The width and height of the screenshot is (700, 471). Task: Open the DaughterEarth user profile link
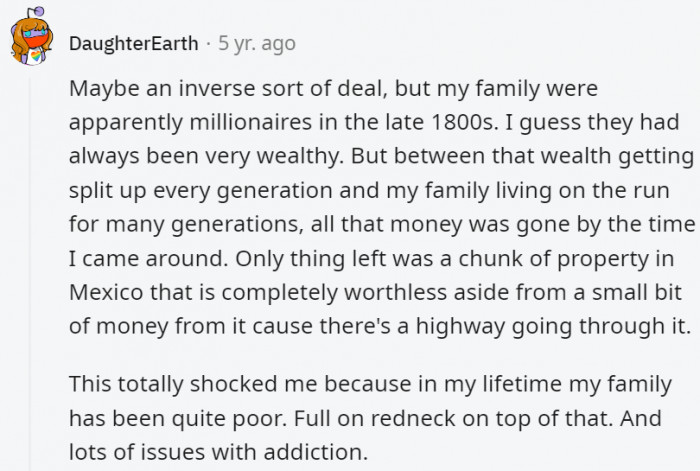tap(133, 44)
